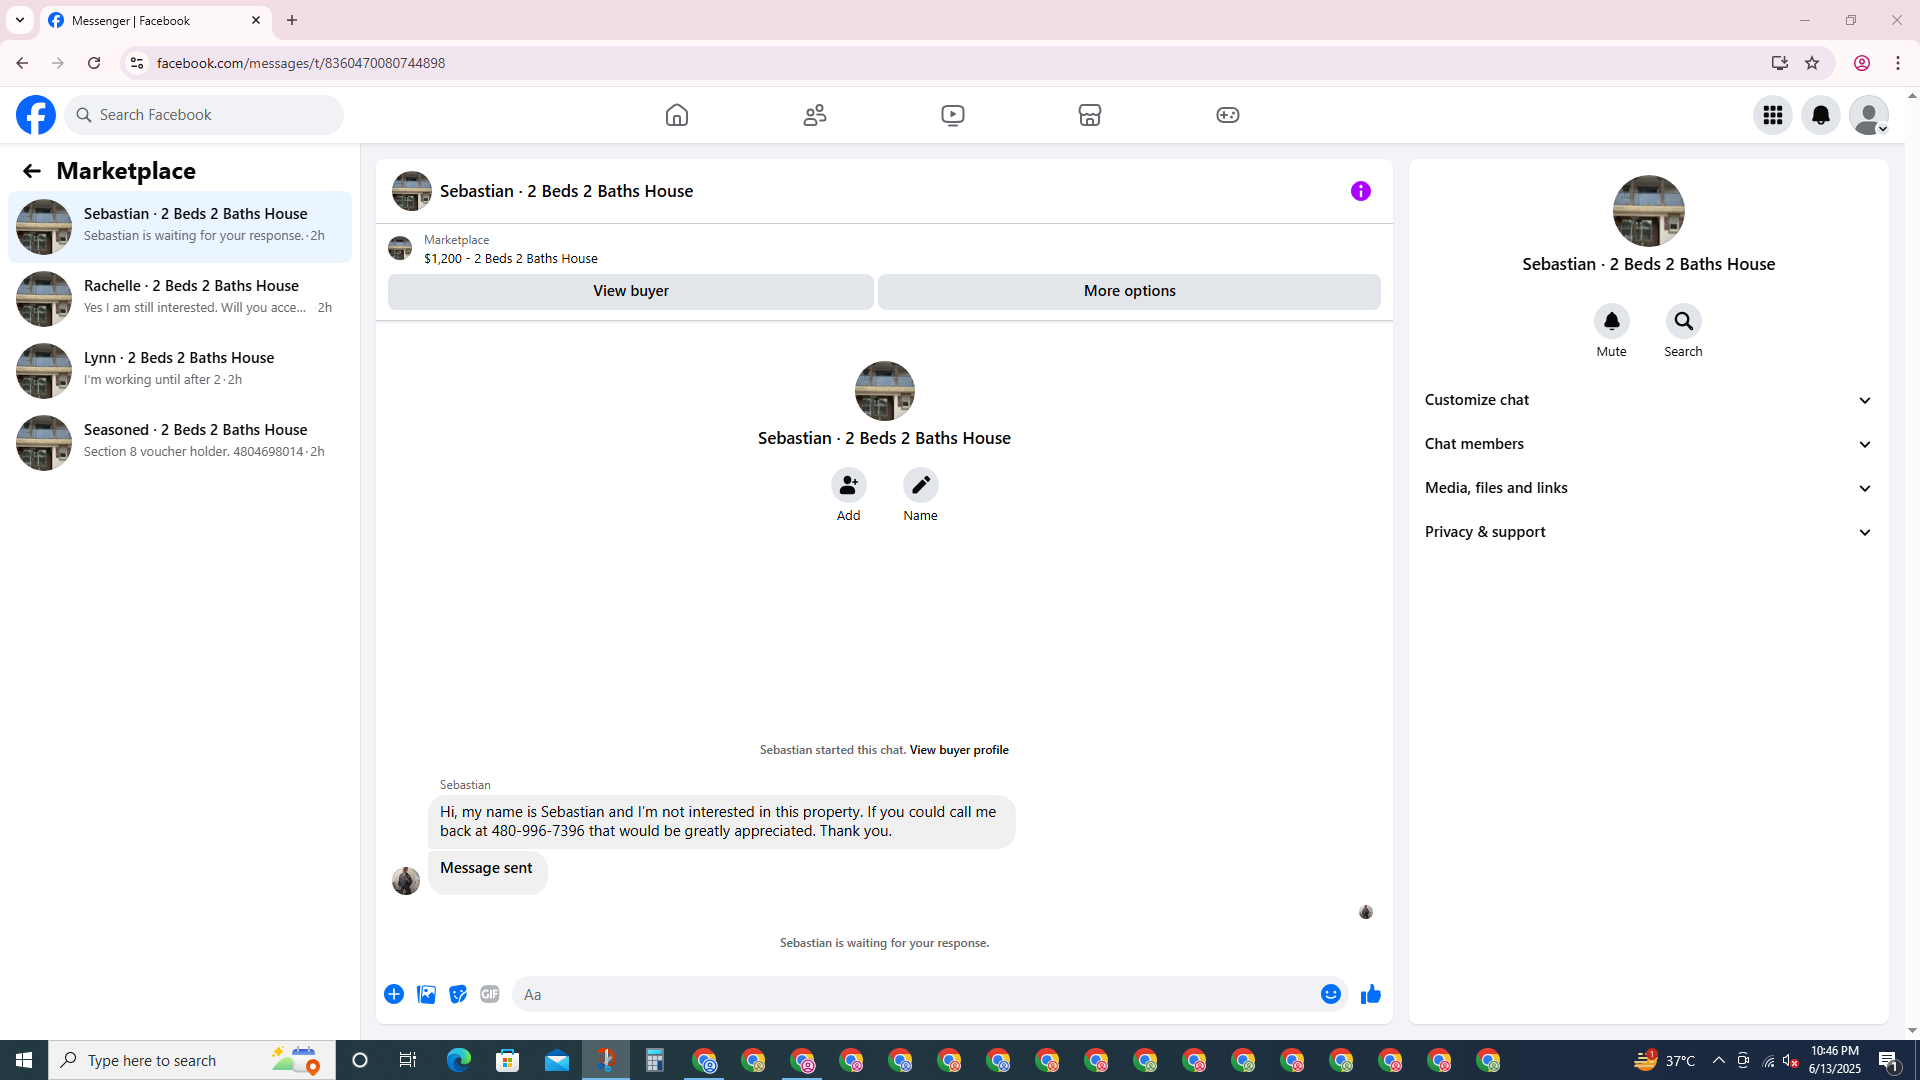Select Sebastian conversation in list
This screenshot has width=1920, height=1080.
point(180,227)
